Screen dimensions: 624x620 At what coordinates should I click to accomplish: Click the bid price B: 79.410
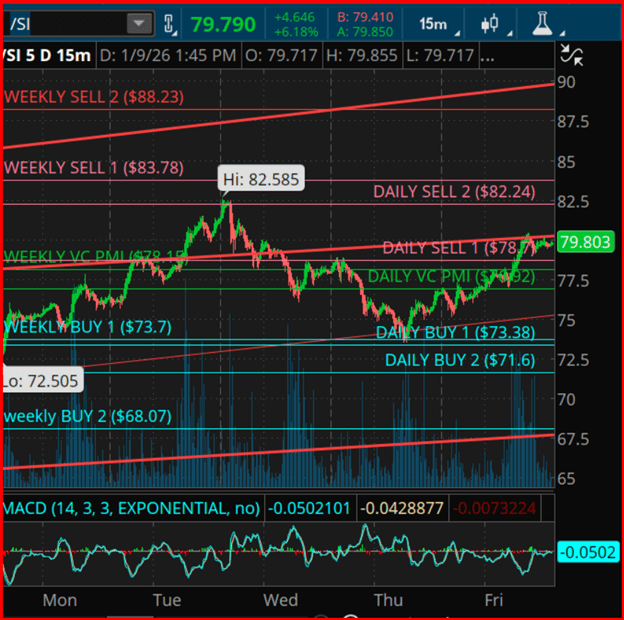coord(371,16)
